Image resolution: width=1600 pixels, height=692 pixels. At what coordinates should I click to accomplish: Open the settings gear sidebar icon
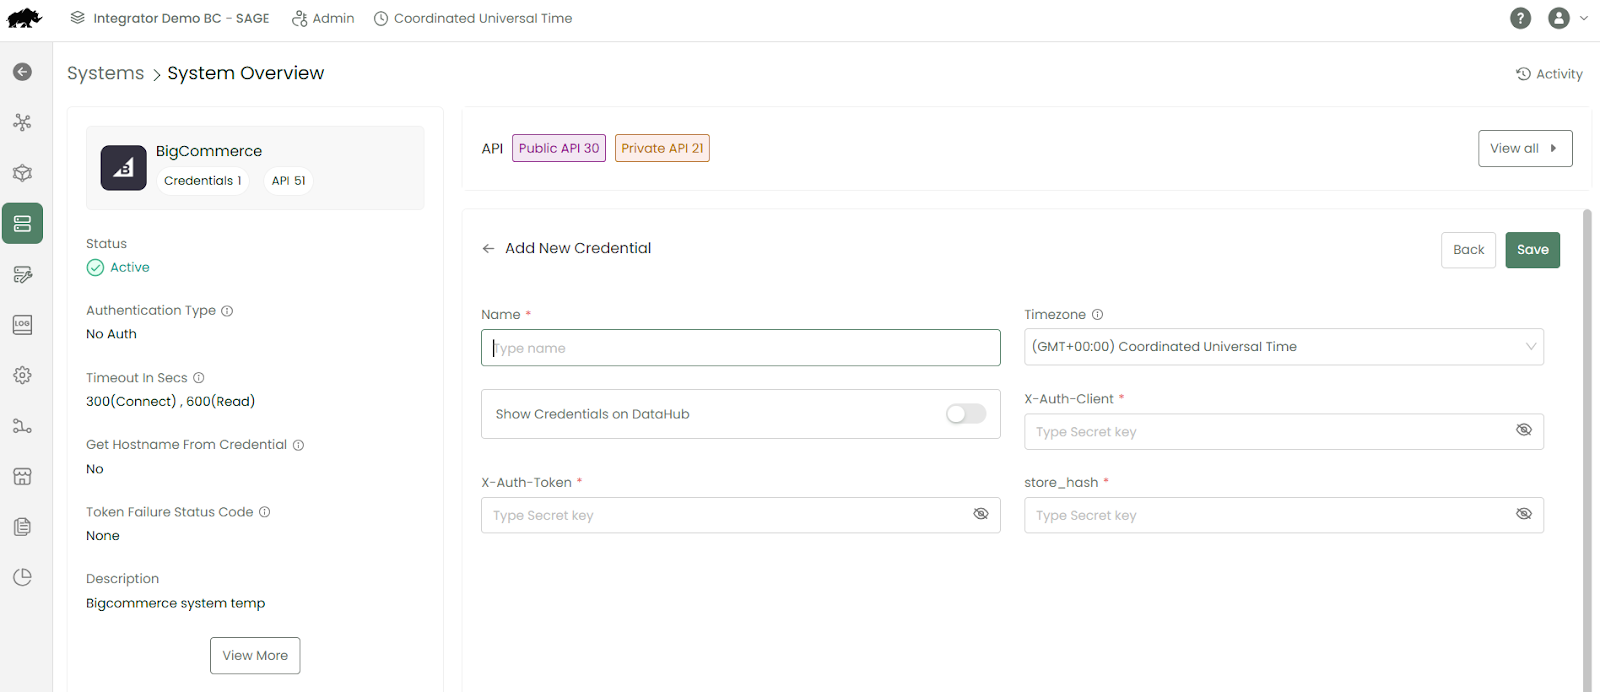(22, 375)
